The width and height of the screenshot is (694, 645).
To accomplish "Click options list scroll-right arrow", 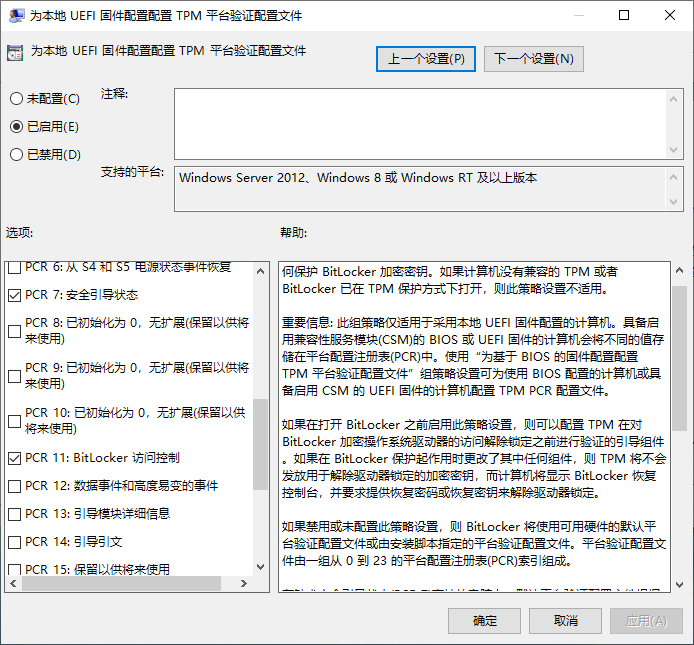I will pos(244,583).
